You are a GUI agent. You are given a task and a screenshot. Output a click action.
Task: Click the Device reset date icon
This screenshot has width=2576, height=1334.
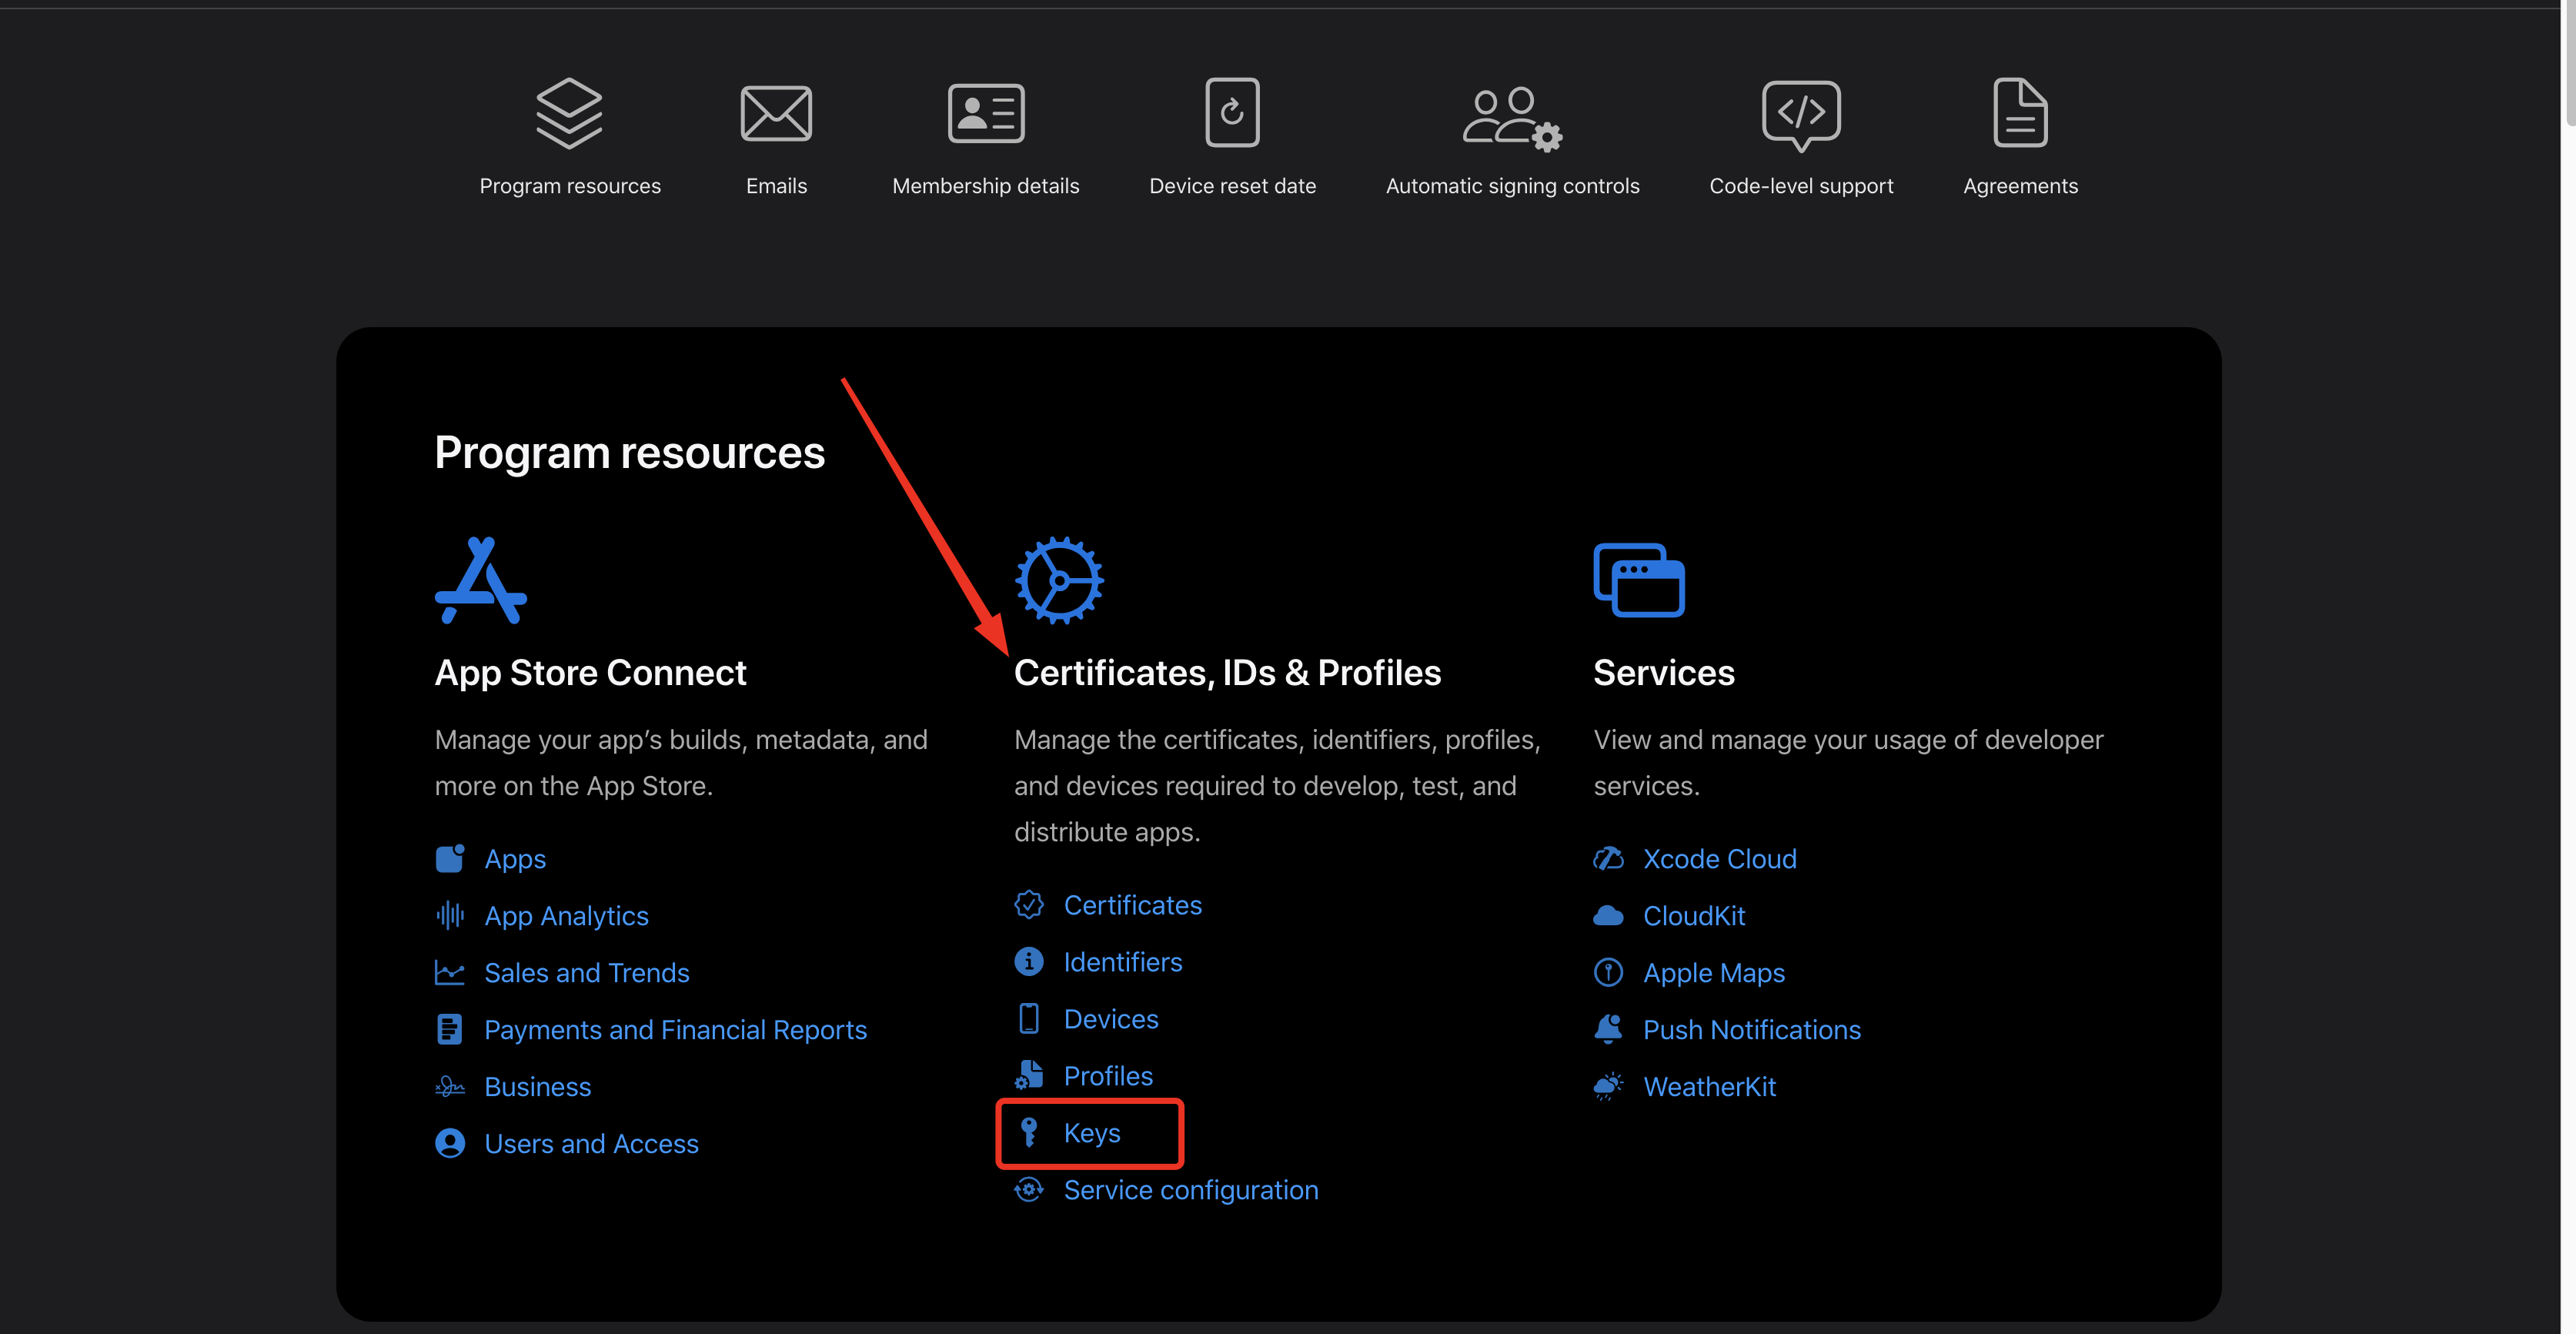coord(1232,112)
